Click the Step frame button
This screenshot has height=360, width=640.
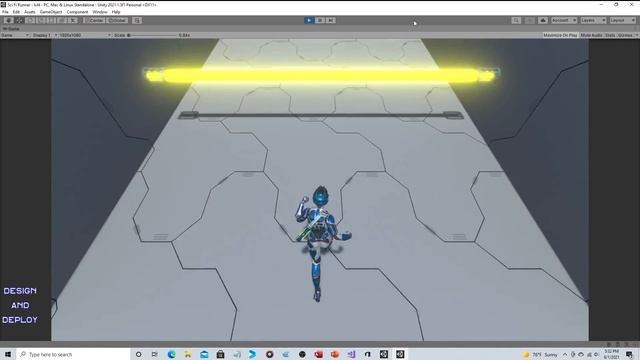[331, 20]
